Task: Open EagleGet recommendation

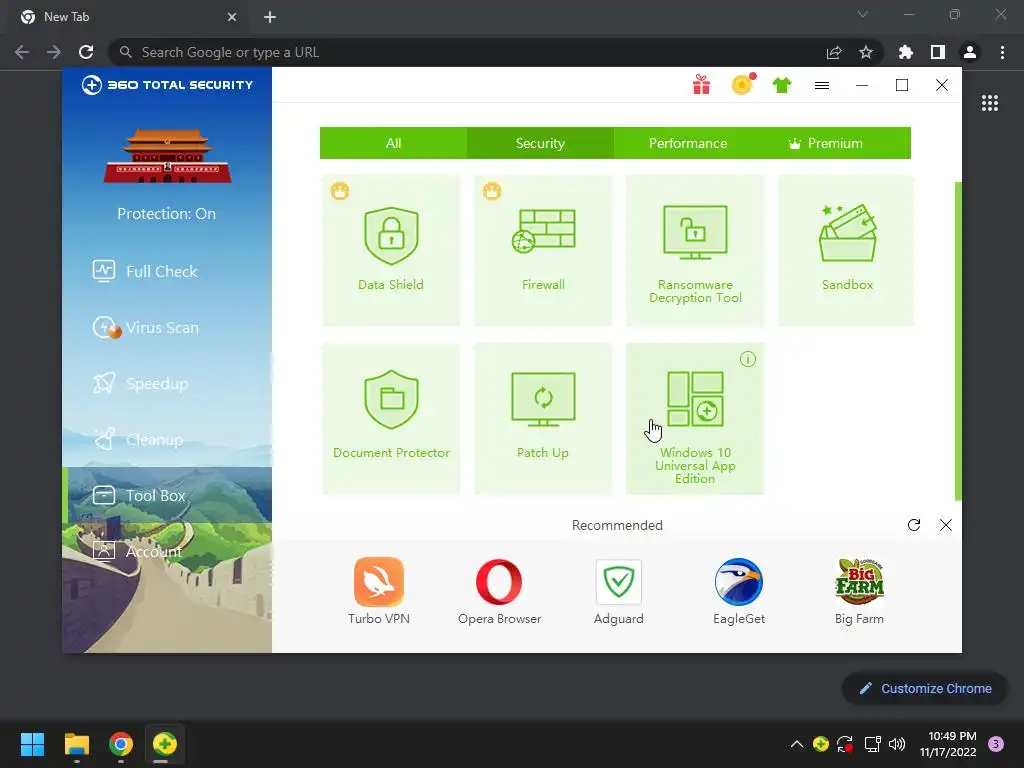Action: 739,591
